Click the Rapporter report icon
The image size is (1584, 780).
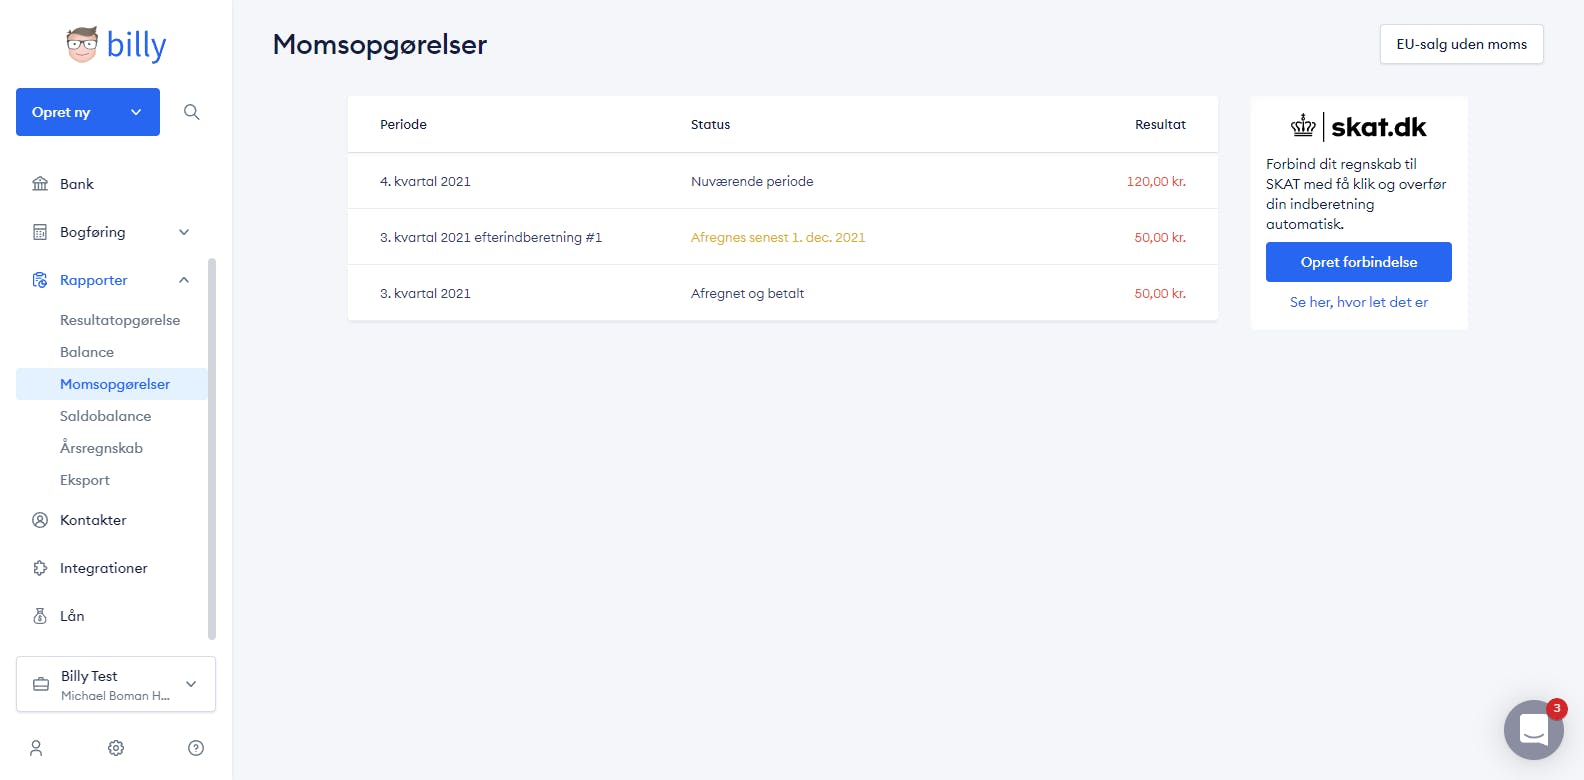click(40, 280)
